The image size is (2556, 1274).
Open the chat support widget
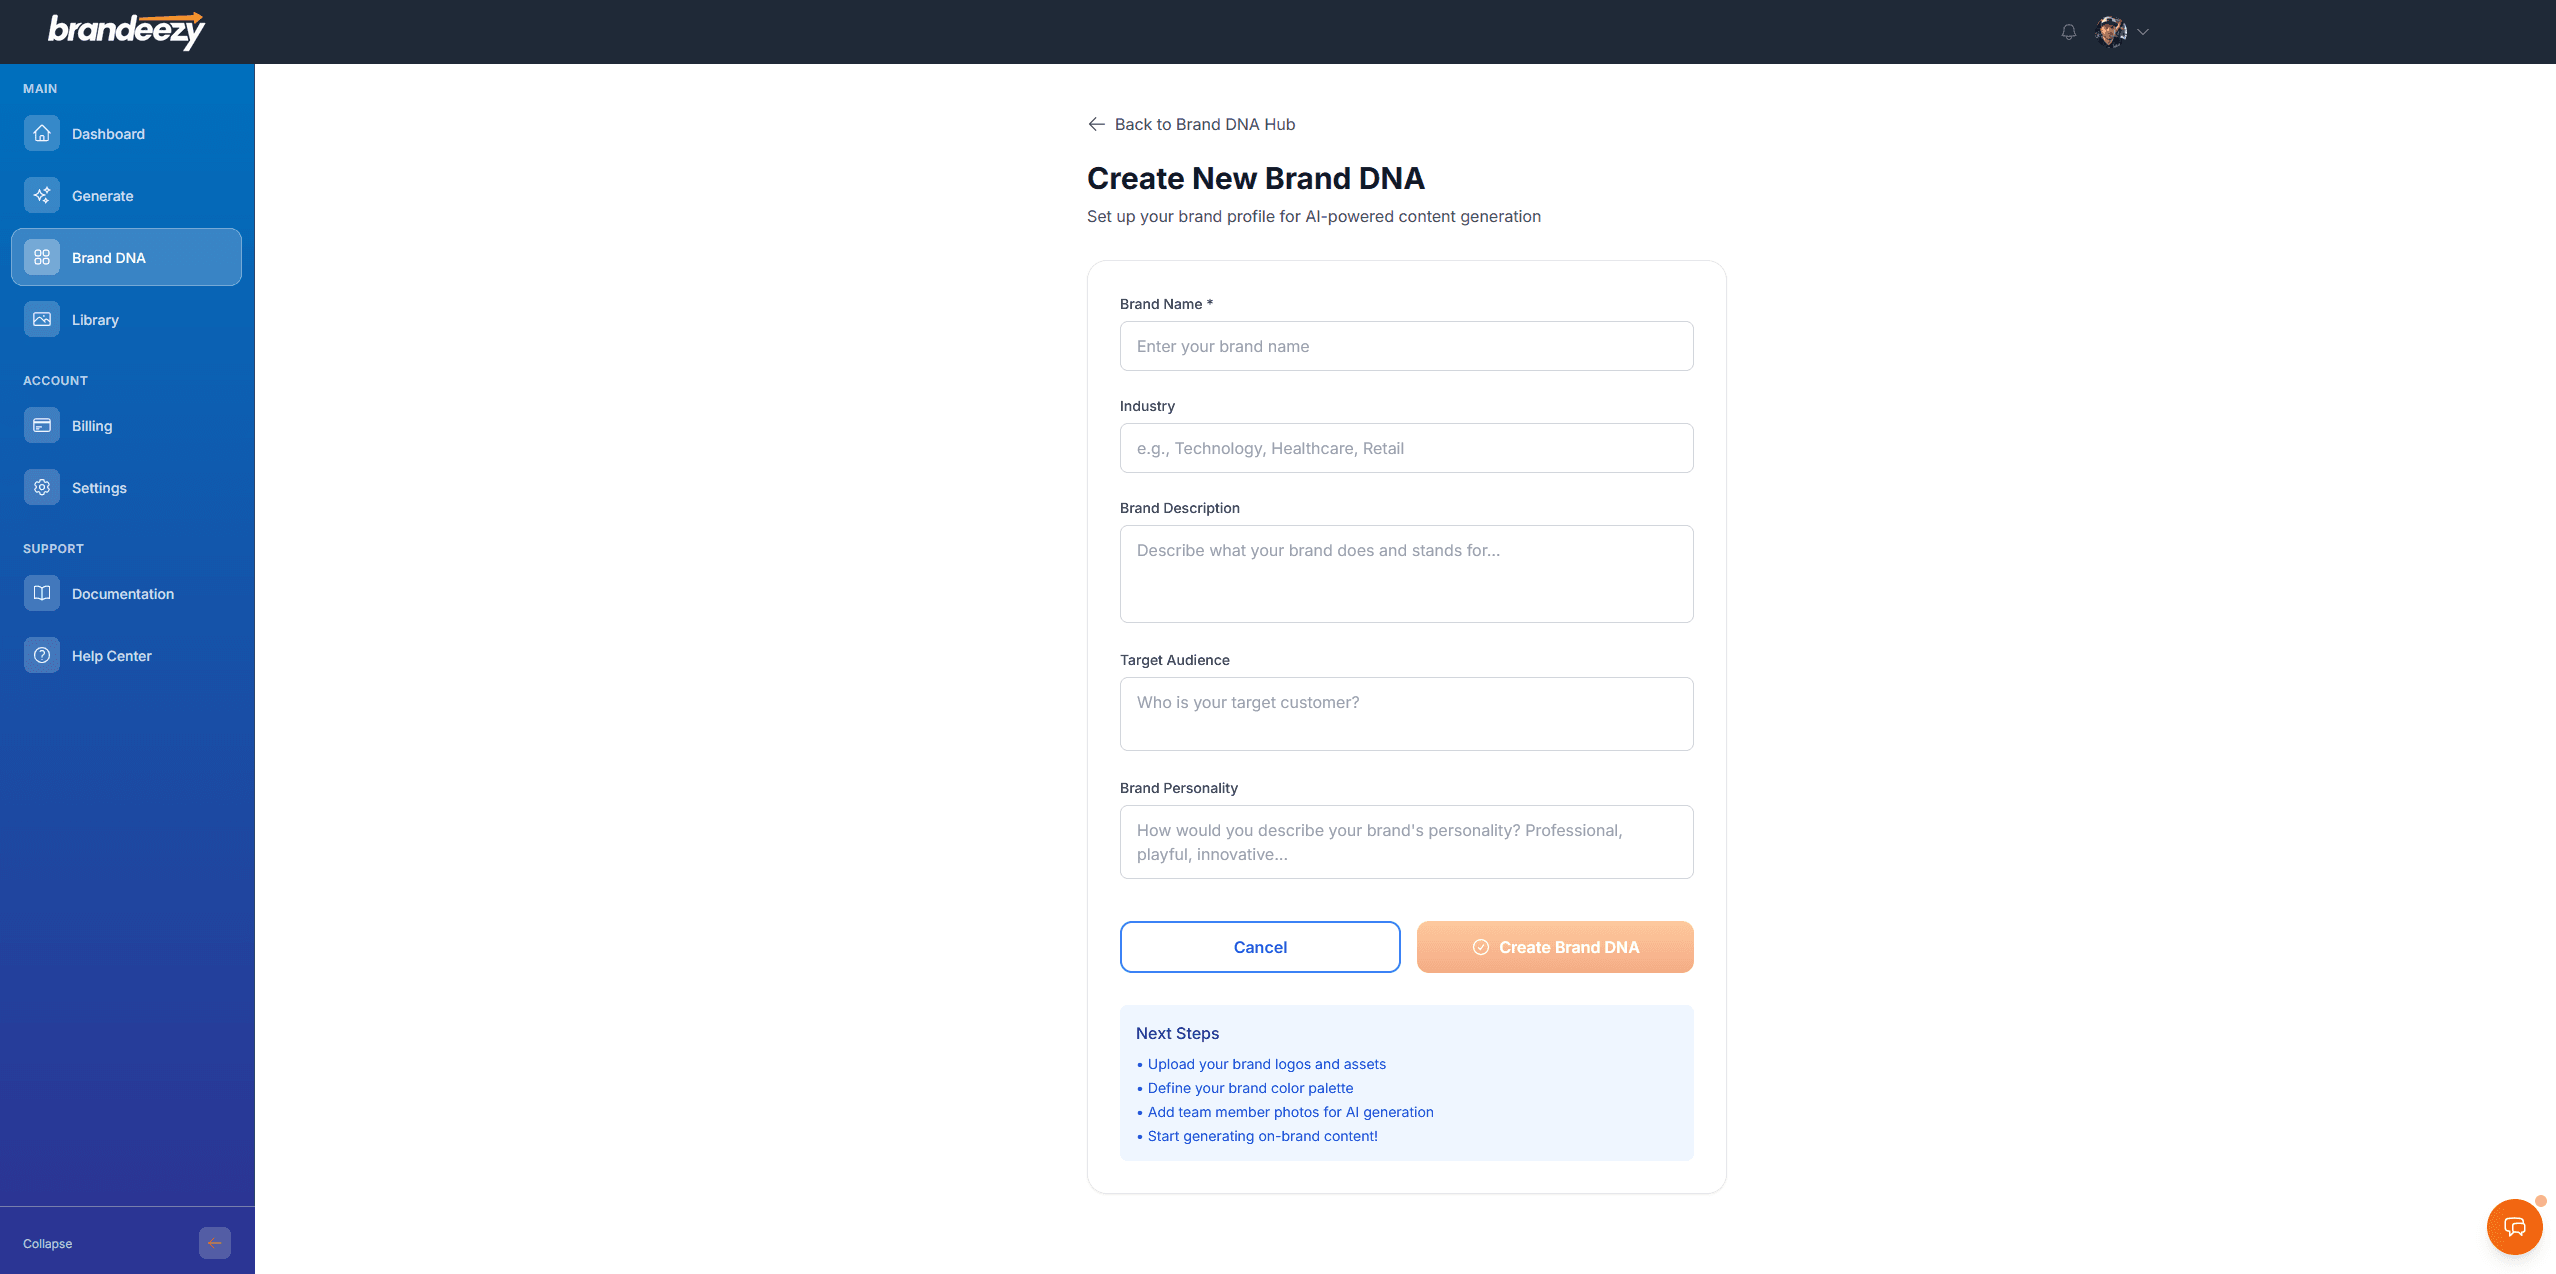2513,1226
